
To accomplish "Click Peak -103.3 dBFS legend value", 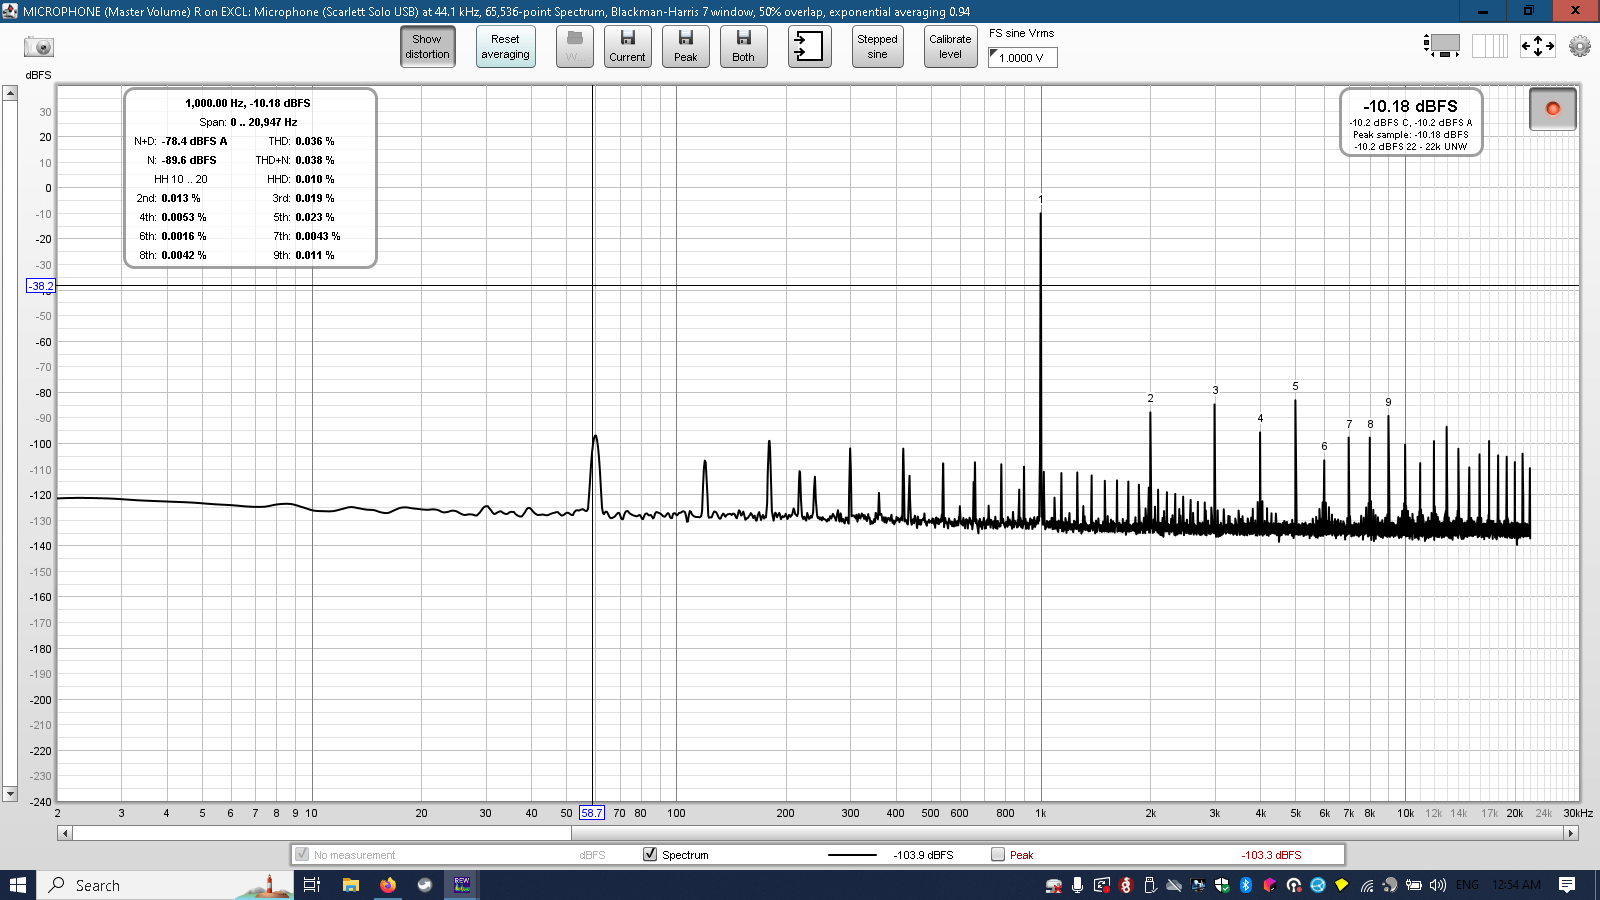I will pyautogui.click(x=1271, y=855).
